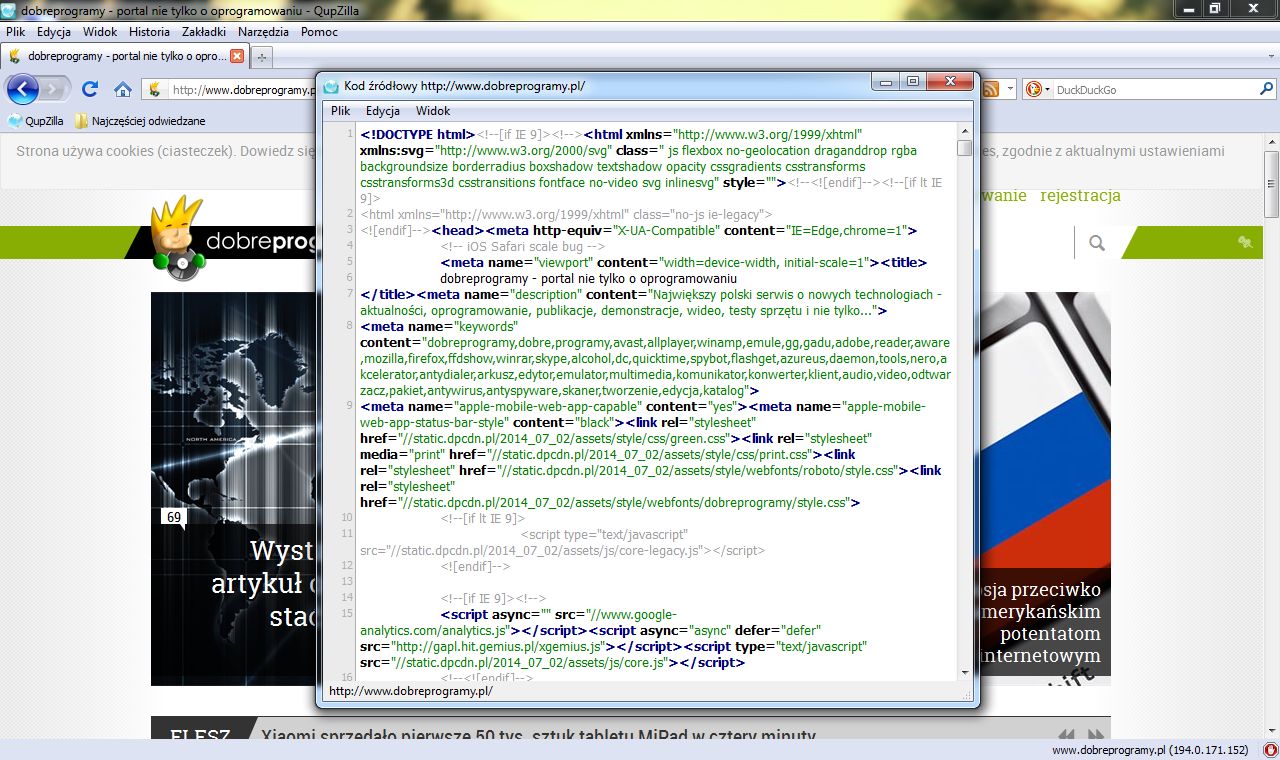The height and width of the screenshot is (760, 1280).
Task: Click the DOCTYPE html line in source
Action: tap(417, 134)
